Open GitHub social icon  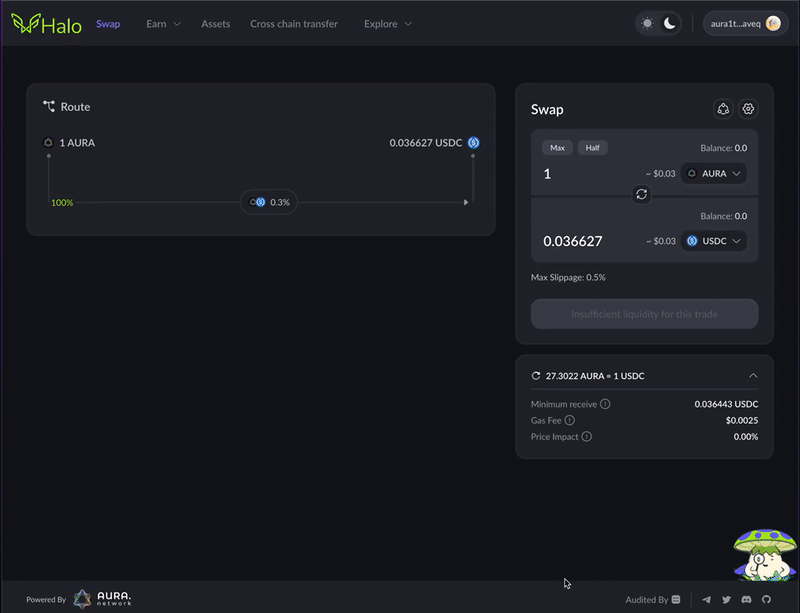click(766, 600)
